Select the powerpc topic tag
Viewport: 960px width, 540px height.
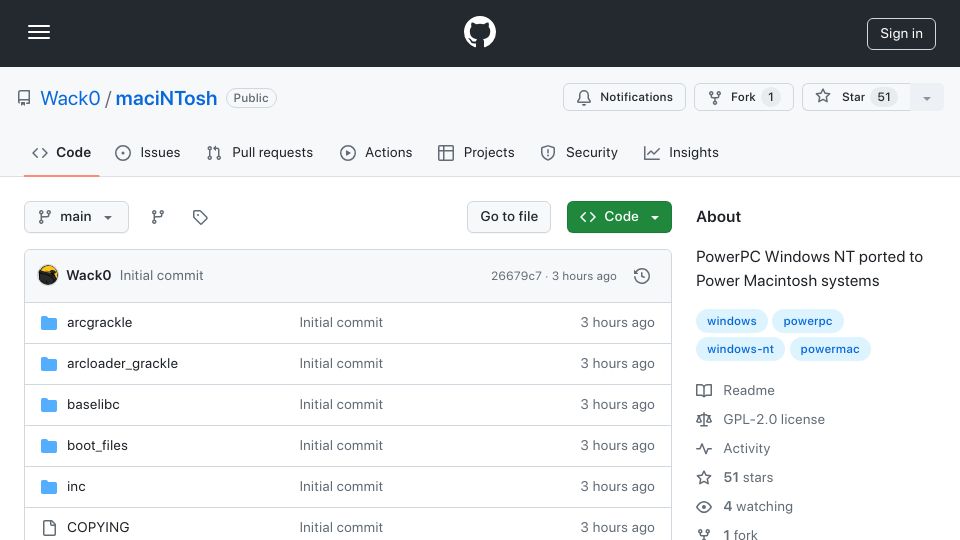tap(808, 321)
